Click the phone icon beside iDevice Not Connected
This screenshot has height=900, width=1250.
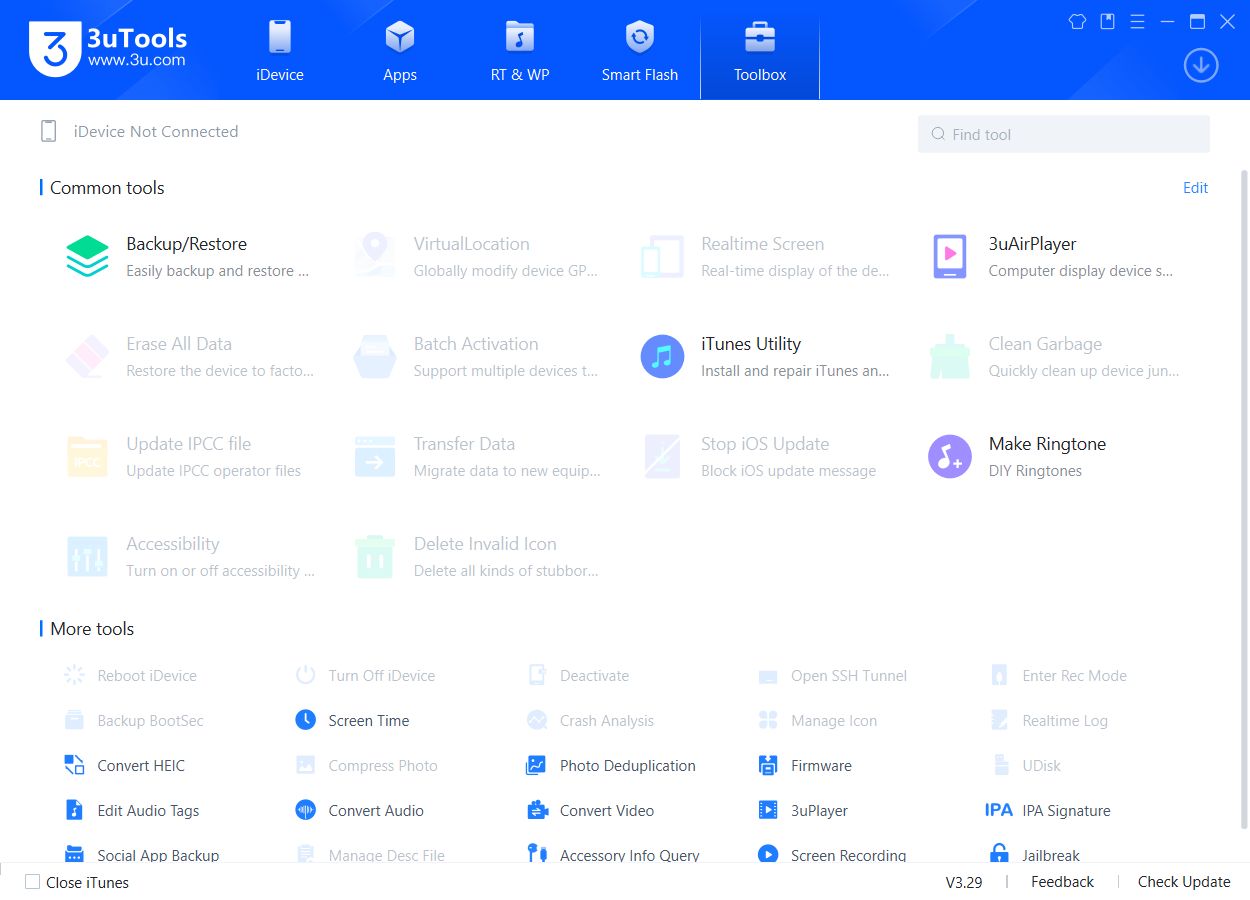pyautogui.click(x=48, y=131)
